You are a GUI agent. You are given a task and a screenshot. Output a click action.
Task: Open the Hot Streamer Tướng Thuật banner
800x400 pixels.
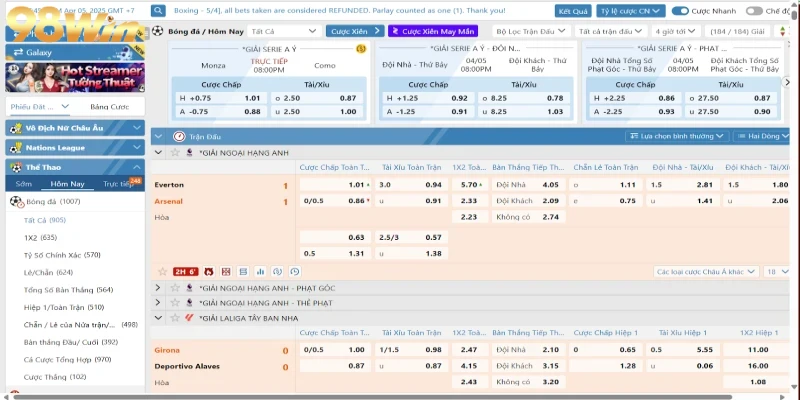[75, 77]
